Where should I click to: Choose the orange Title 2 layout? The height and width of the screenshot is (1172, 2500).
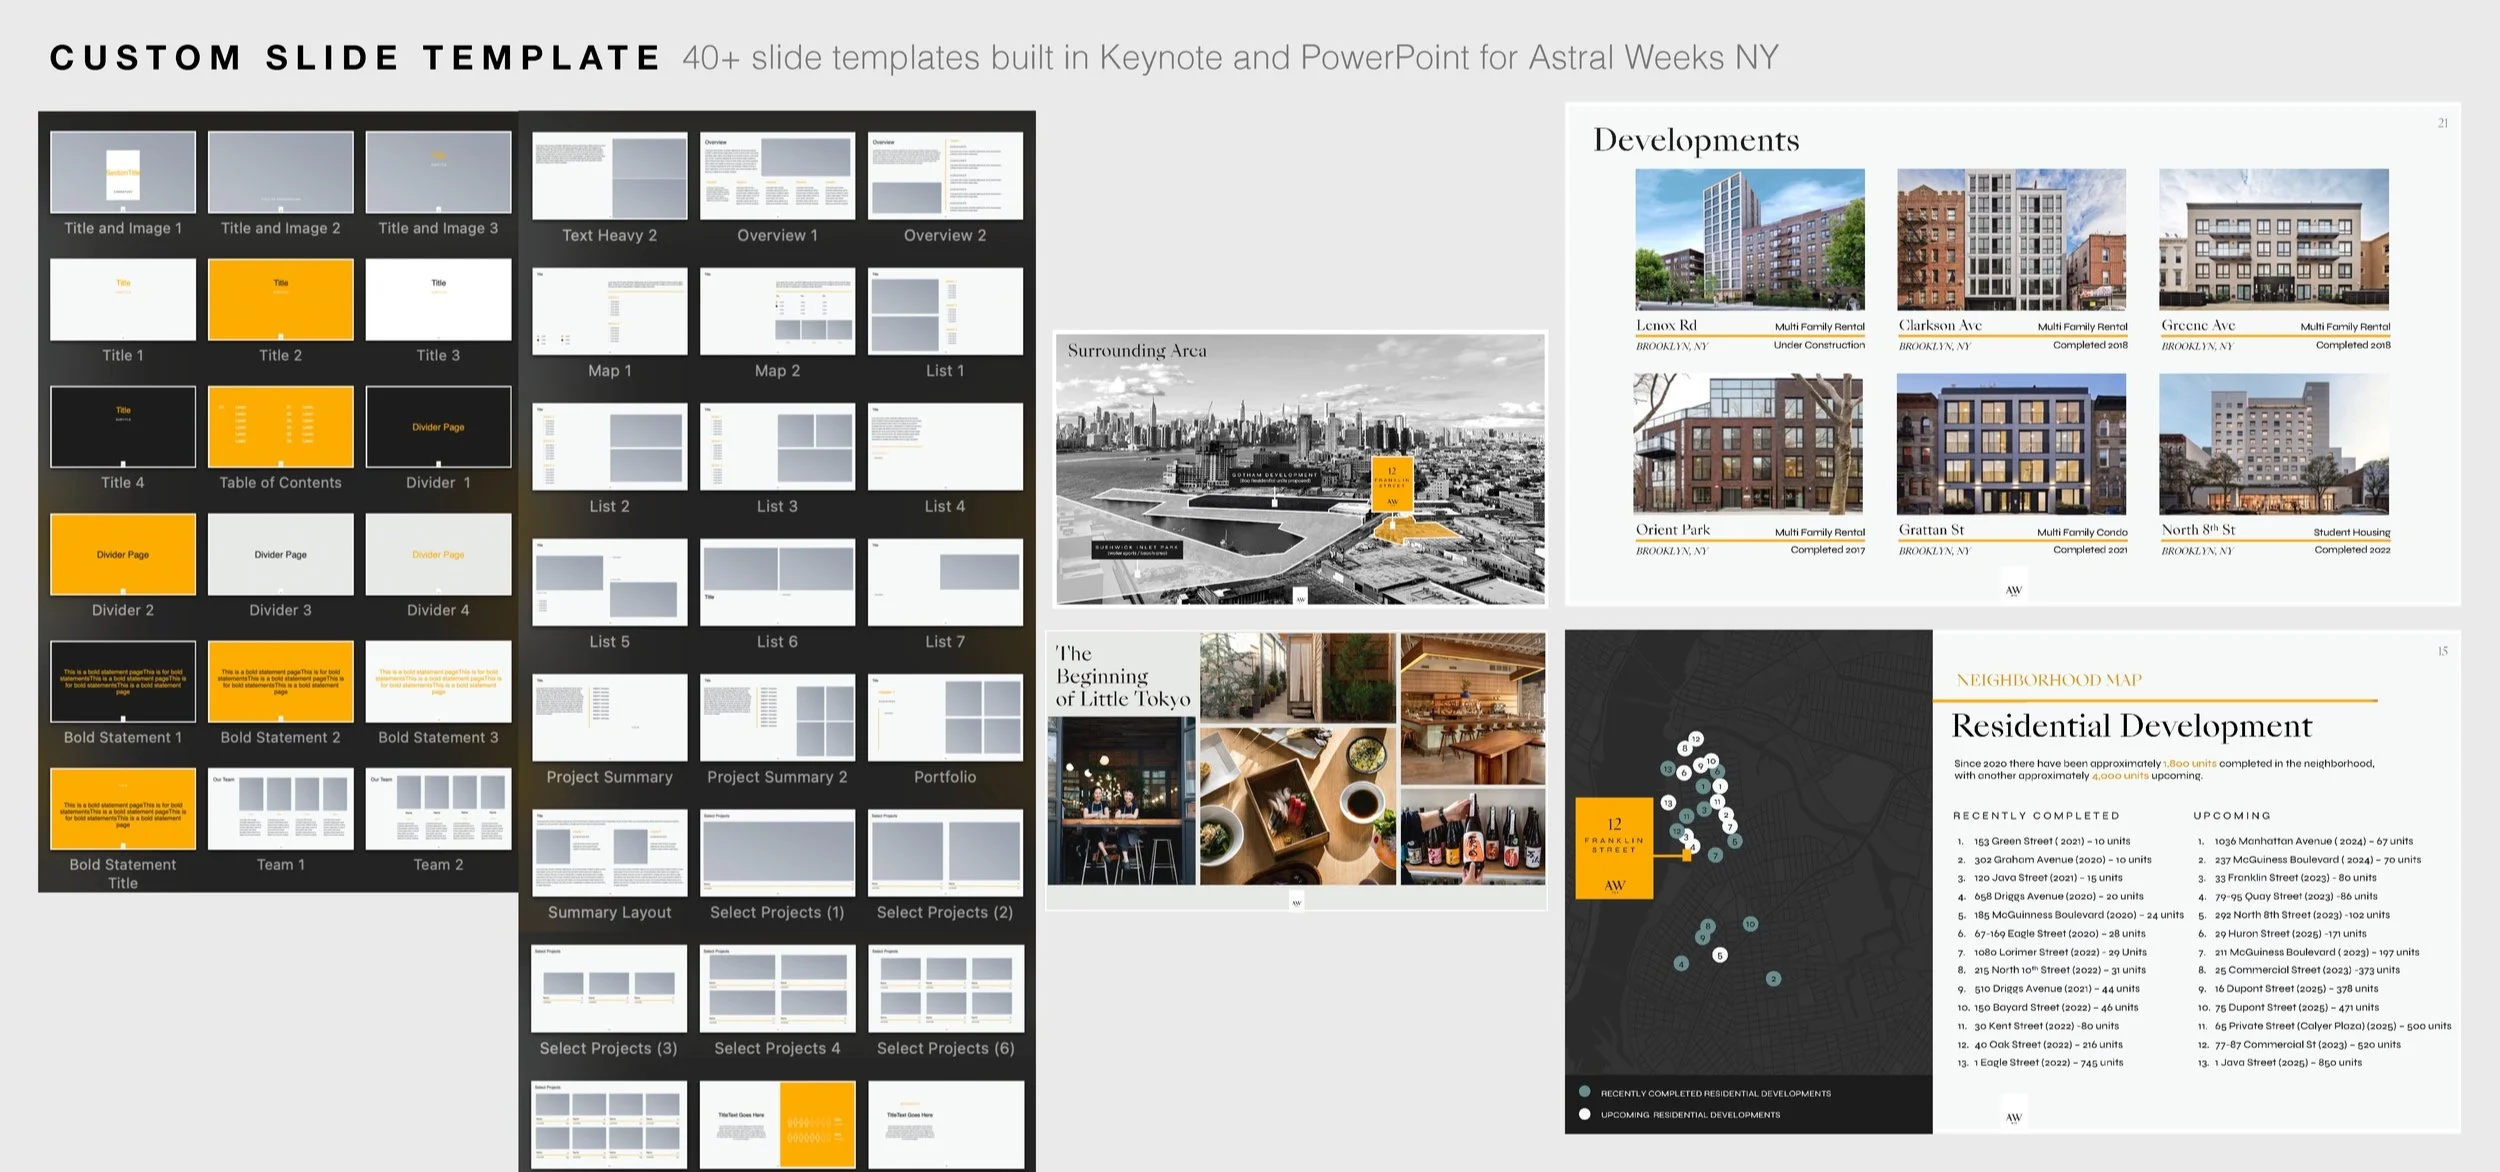click(x=280, y=299)
